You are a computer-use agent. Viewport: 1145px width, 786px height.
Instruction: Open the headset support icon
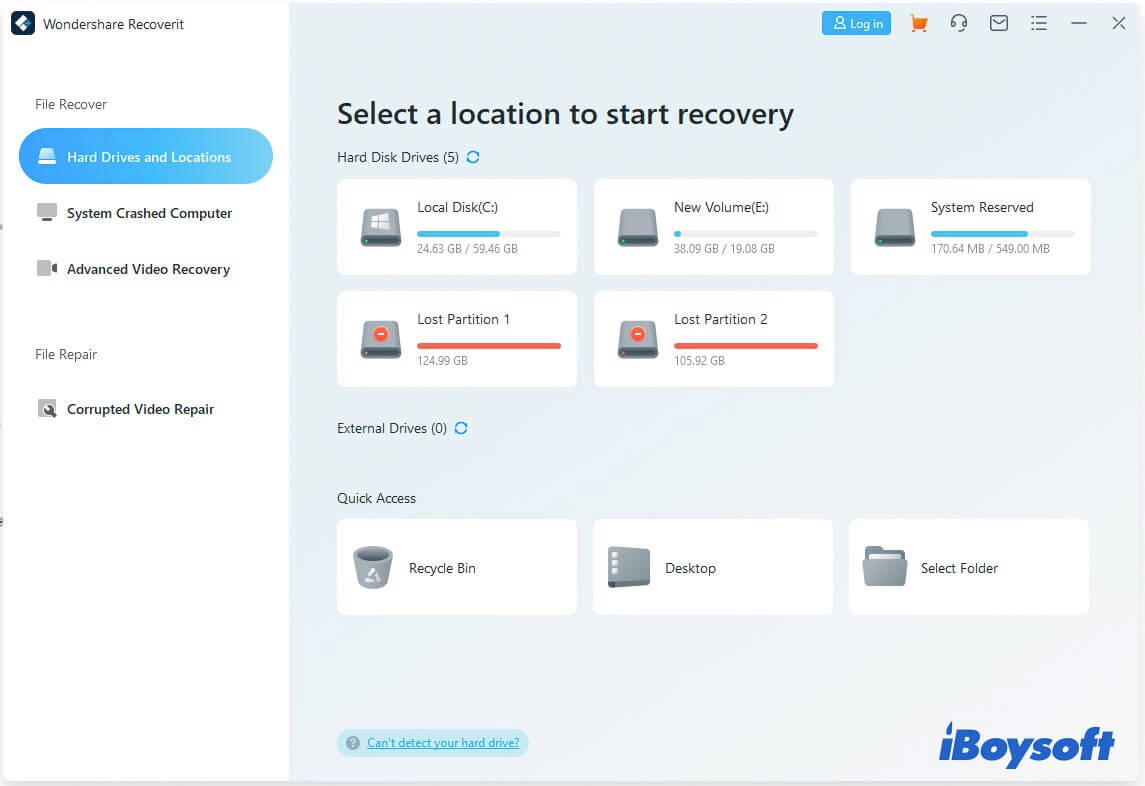959,23
